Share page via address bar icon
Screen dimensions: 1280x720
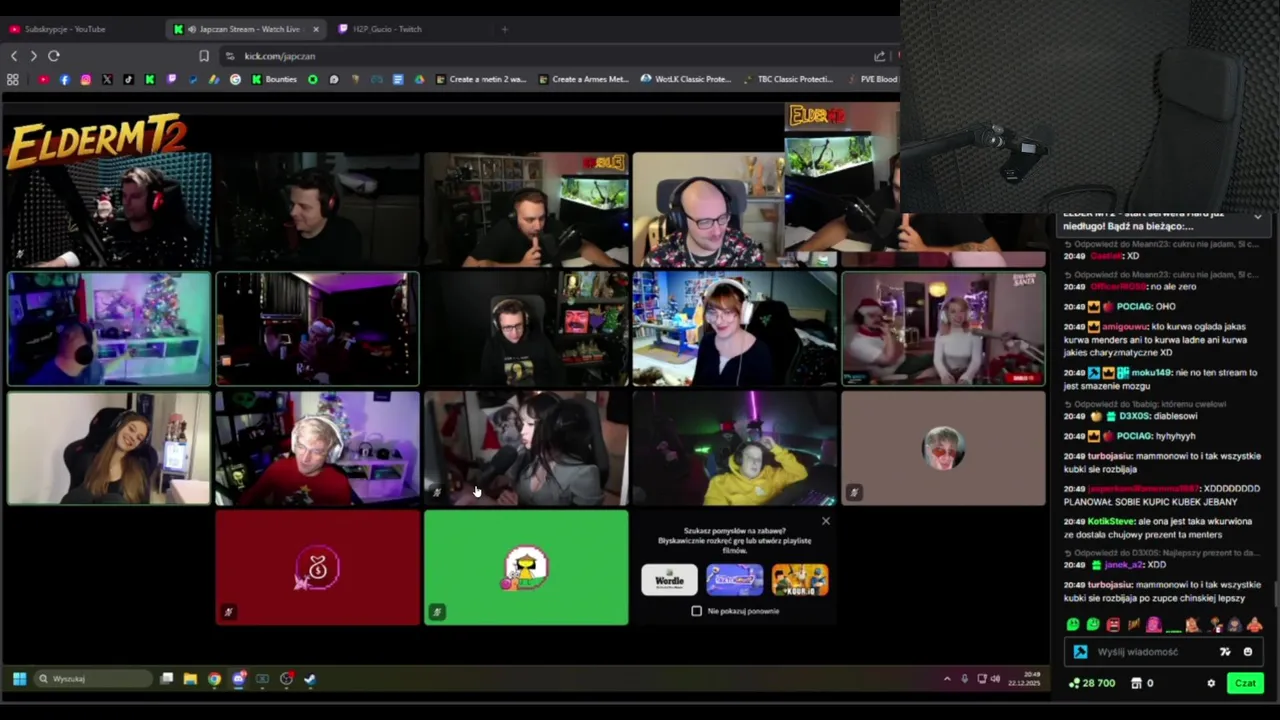coord(879,56)
